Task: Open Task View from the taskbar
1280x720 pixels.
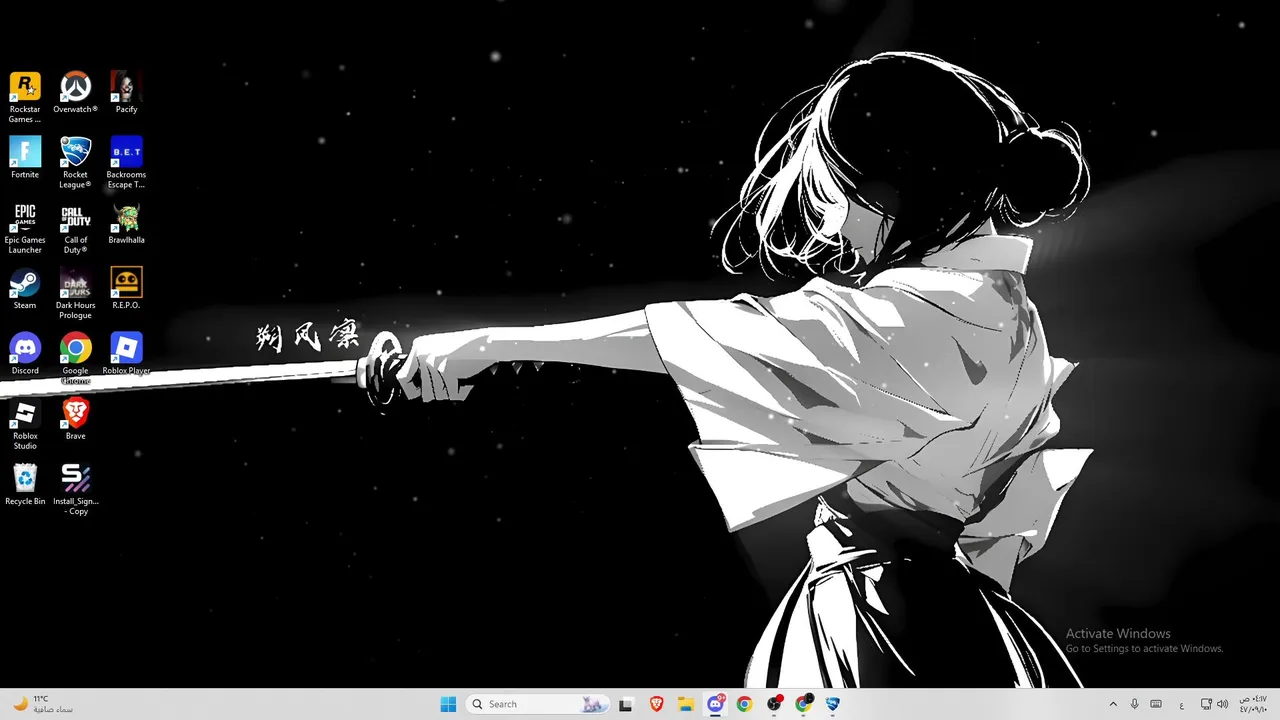Action: point(626,704)
